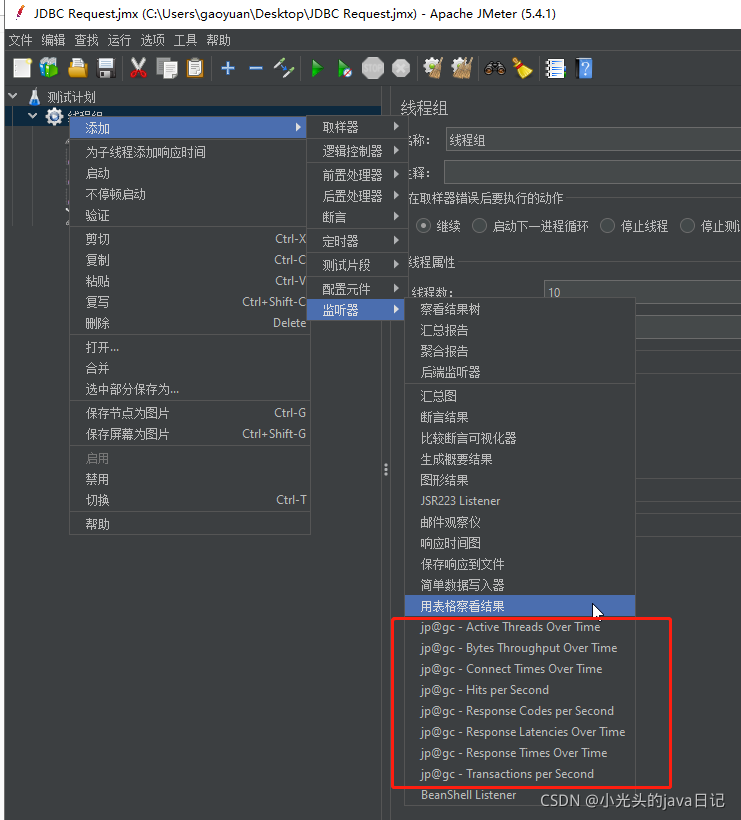Click the Expand all plus icon
The width and height of the screenshot is (741, 820).
tap(227, 69)
